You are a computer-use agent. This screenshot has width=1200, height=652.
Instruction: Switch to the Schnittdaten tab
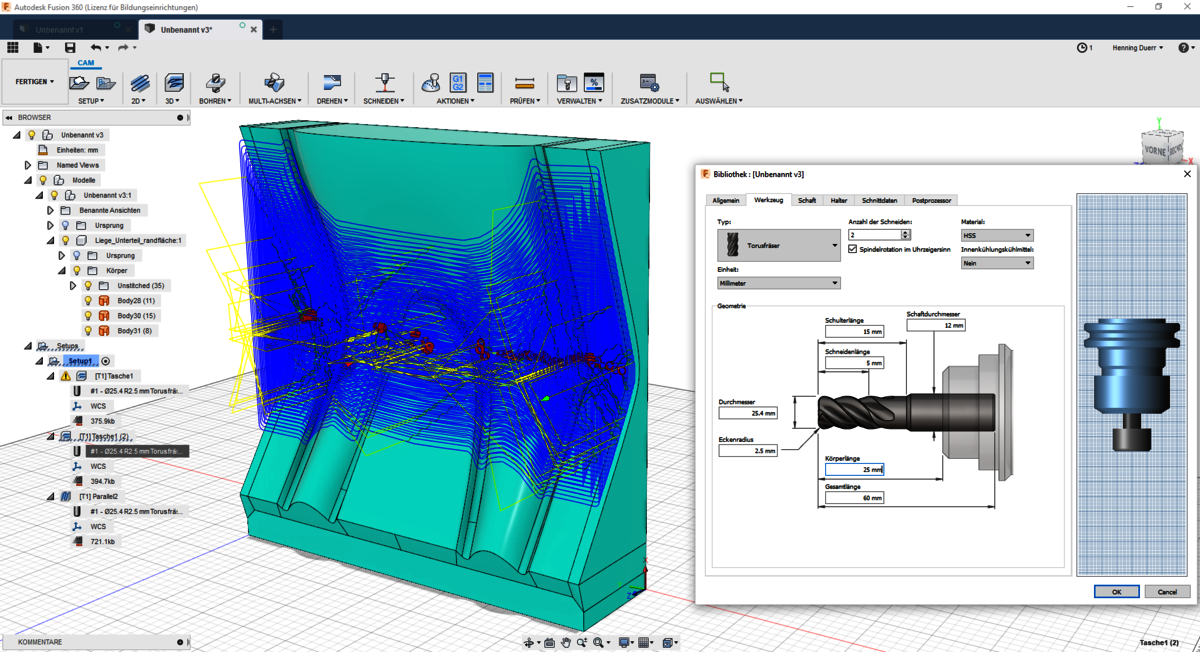[x=880, y=200]
